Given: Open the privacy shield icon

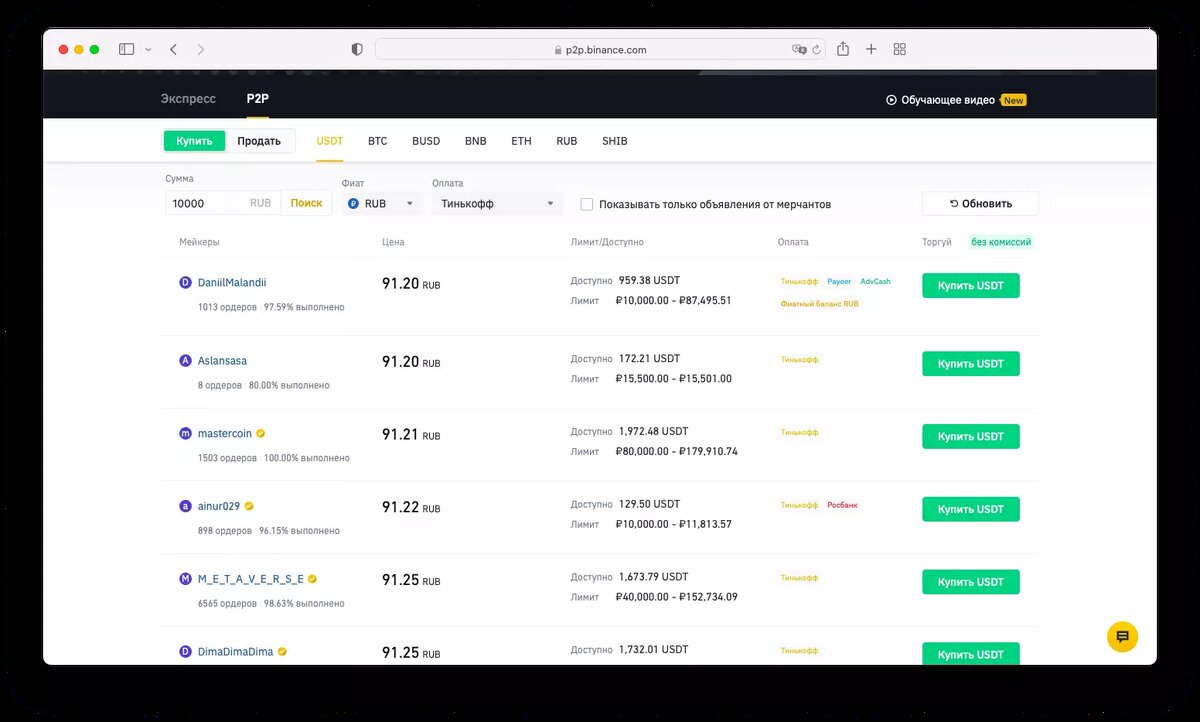Looking at the screenshot, I should tap(357, 49).
